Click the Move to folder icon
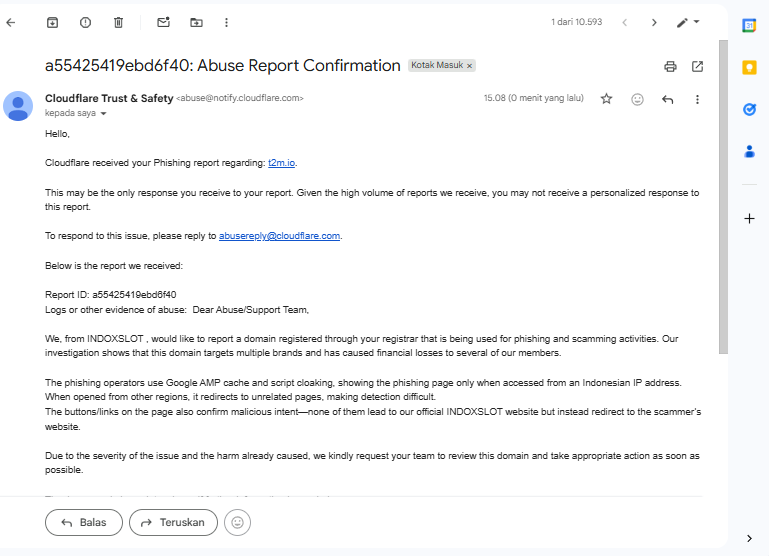The height and width of the screenshot is (556, 769). [x=196, y=22]
